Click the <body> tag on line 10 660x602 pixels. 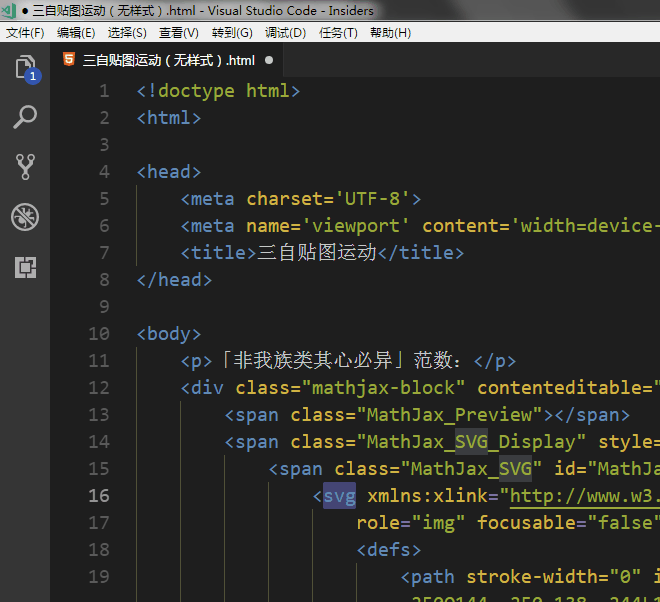coord(169,334)
